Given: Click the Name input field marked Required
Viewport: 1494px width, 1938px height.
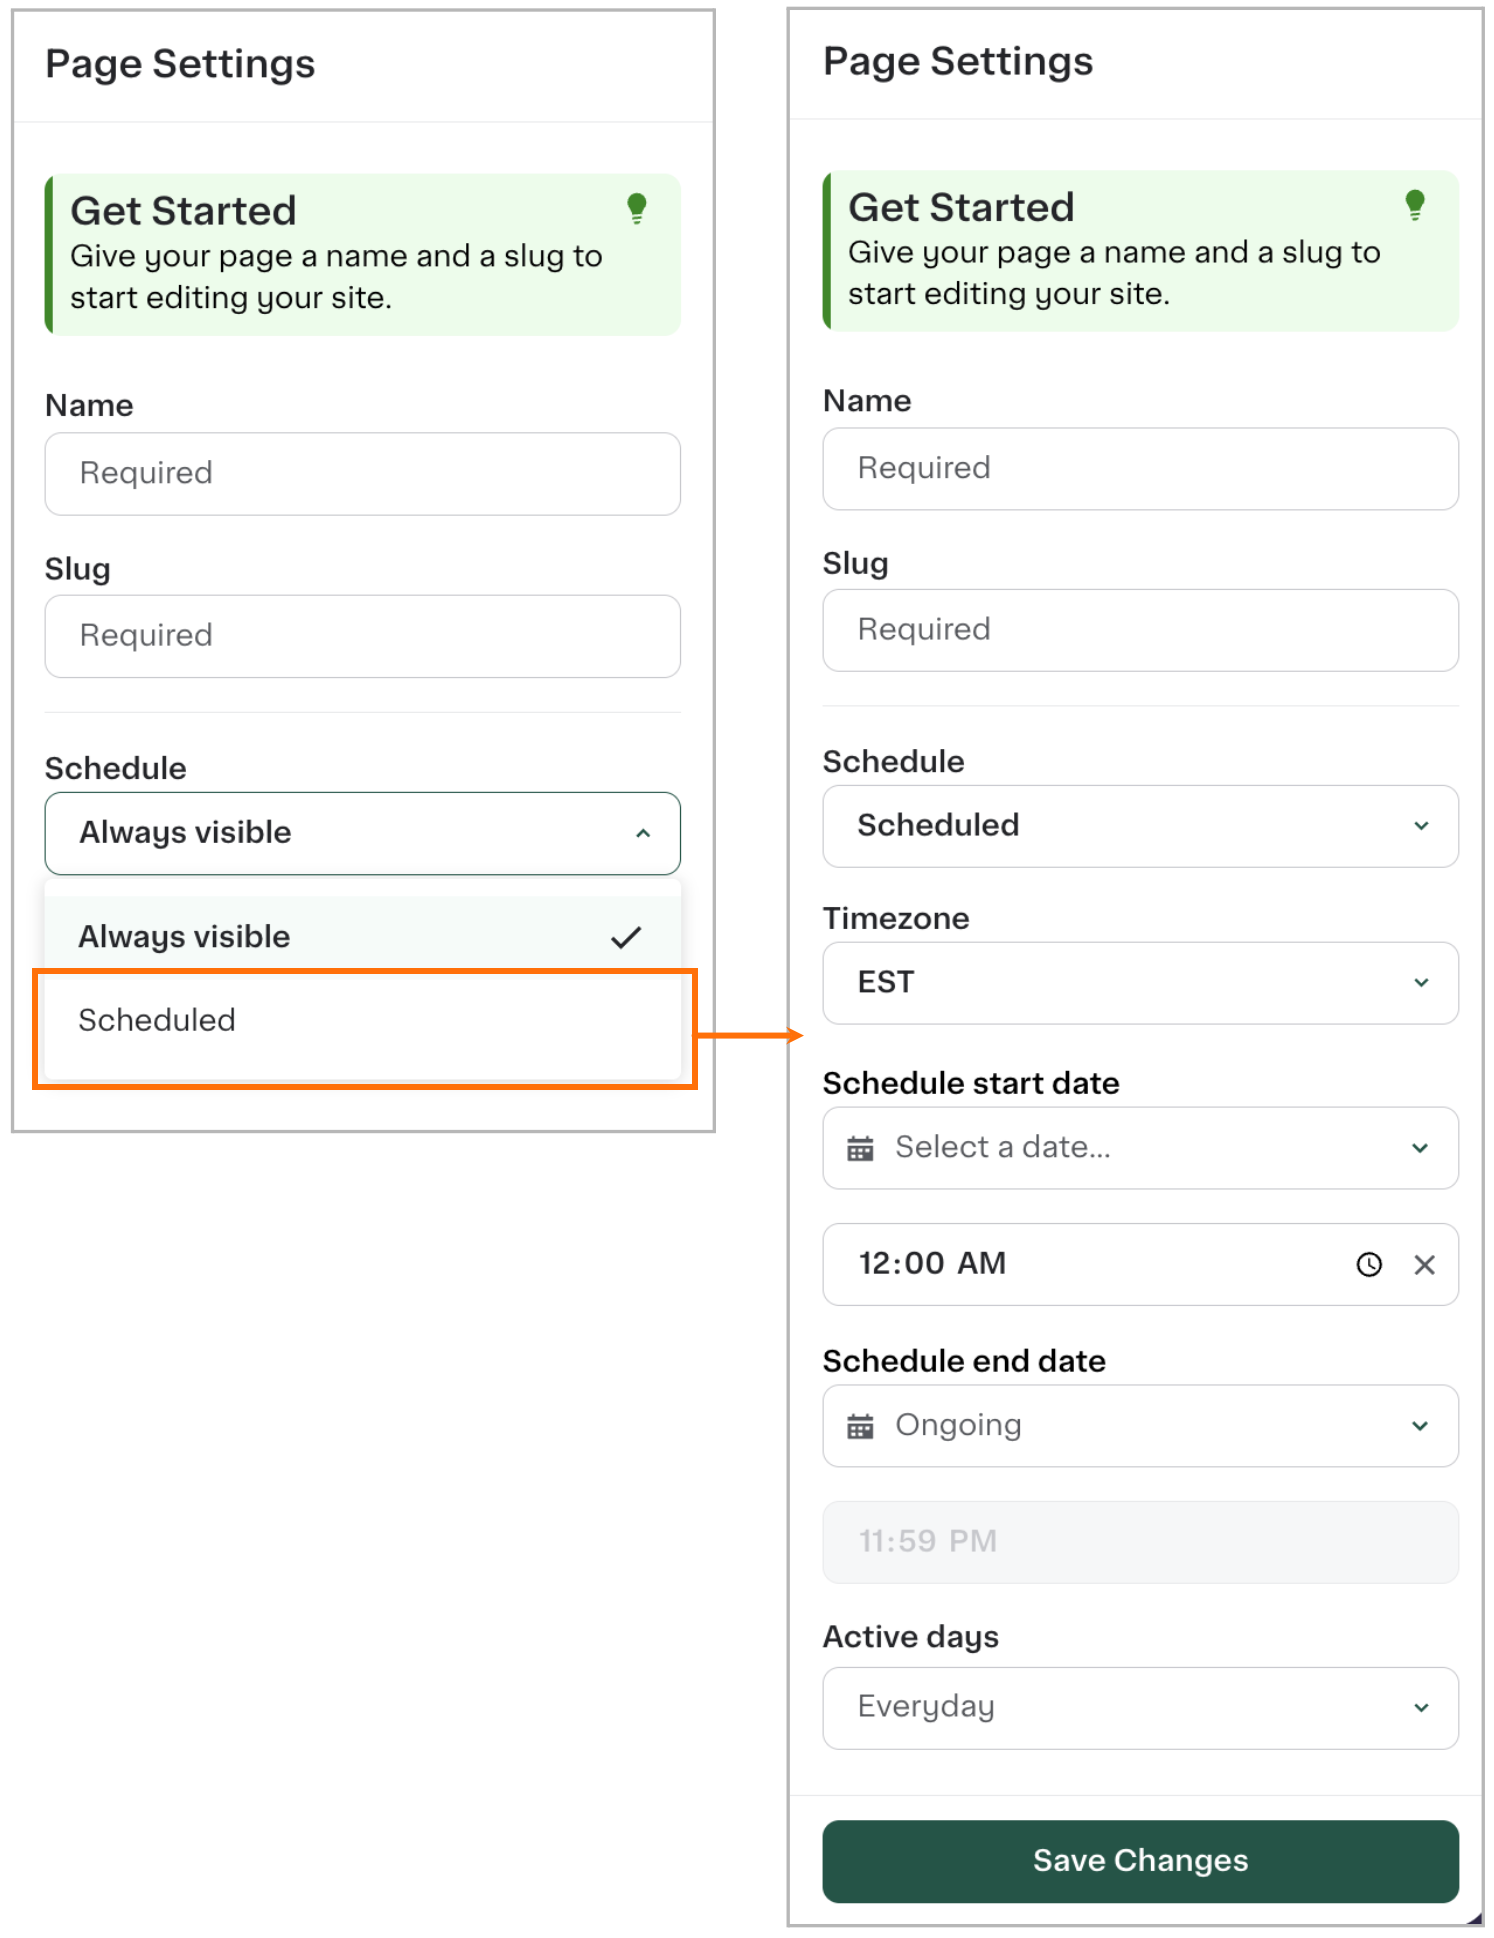Looking at the screenshot, I should pyautogui.click(x=362, y=473).
